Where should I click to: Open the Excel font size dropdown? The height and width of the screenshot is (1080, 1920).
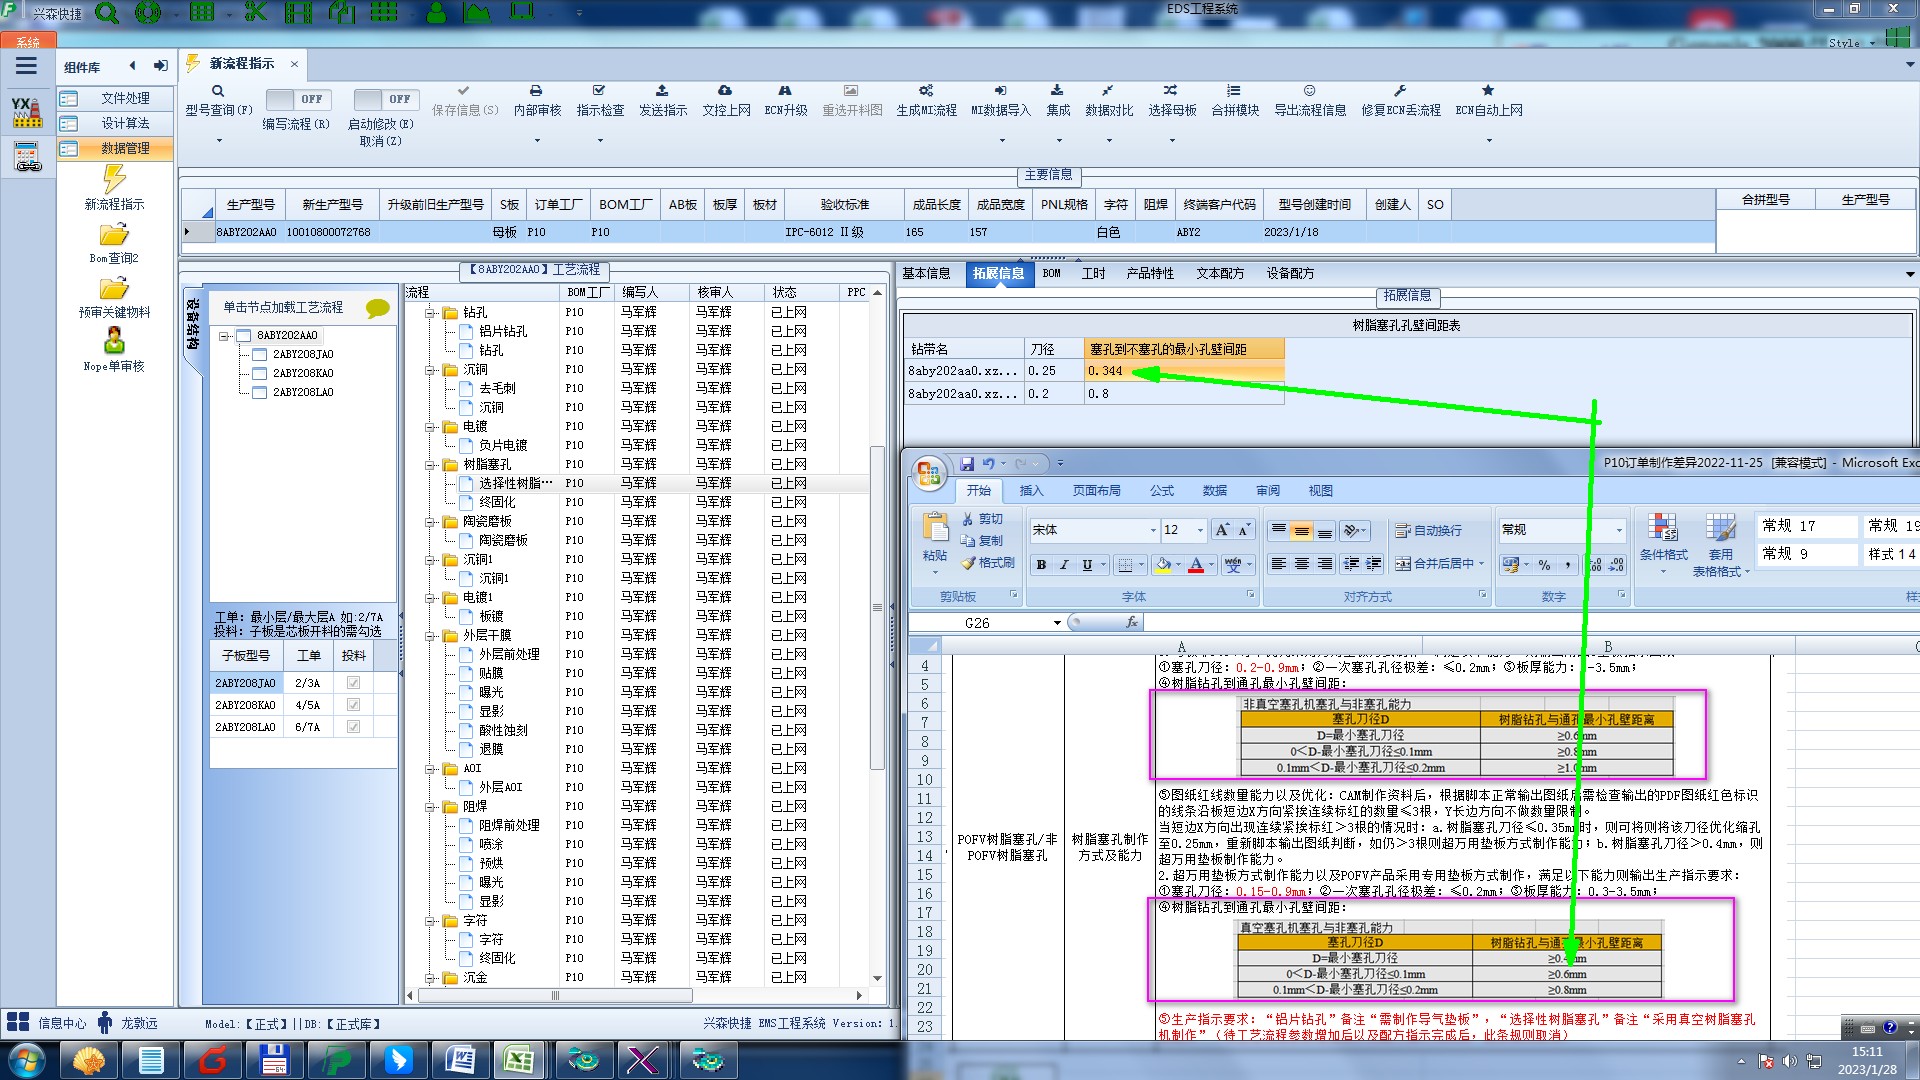[x=1201, y=530]
